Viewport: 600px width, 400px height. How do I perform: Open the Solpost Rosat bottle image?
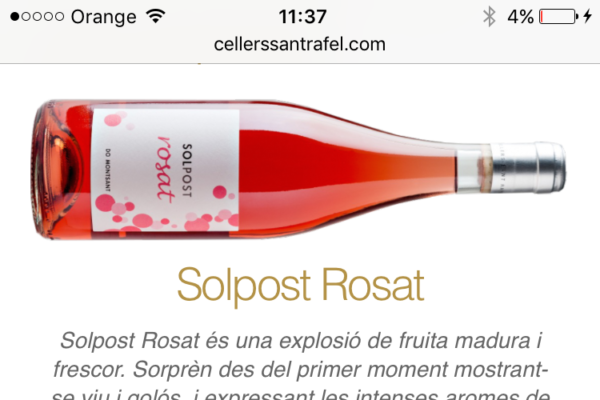coord(298,170)
